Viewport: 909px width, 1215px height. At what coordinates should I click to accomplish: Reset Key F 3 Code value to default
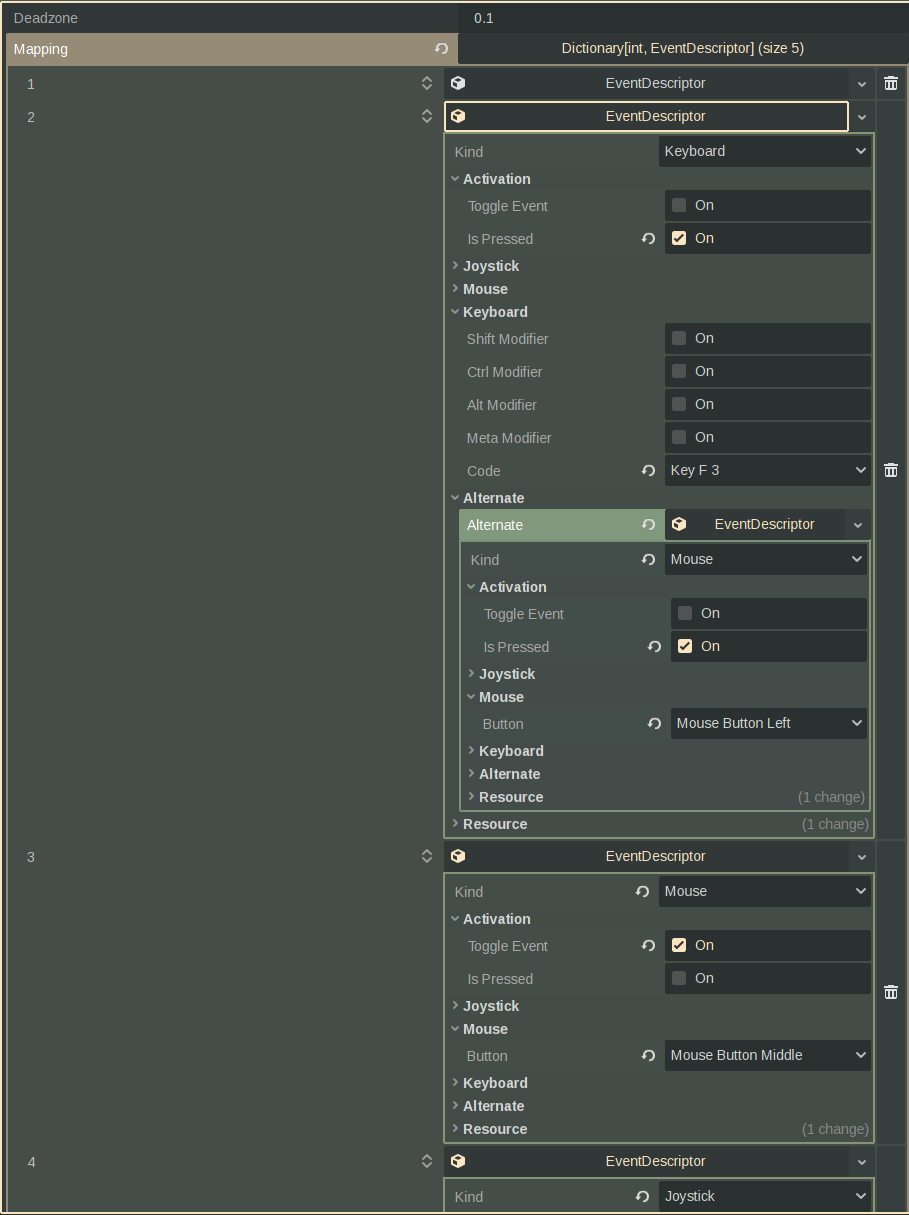648,470
